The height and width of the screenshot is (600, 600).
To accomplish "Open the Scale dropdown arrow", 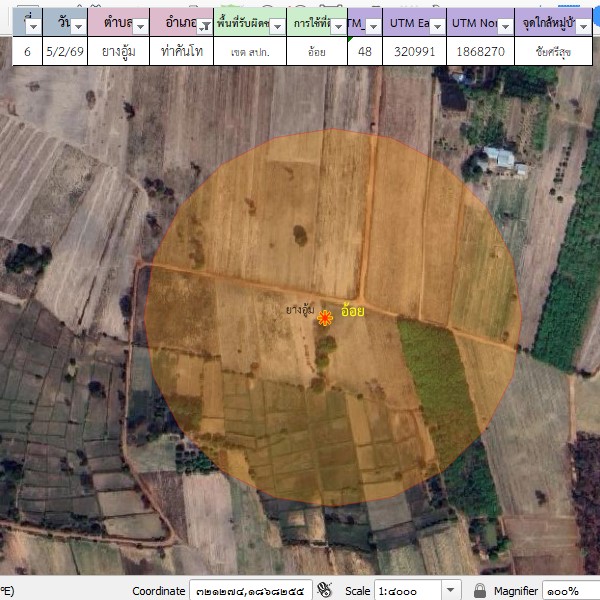I will [450, 590].
